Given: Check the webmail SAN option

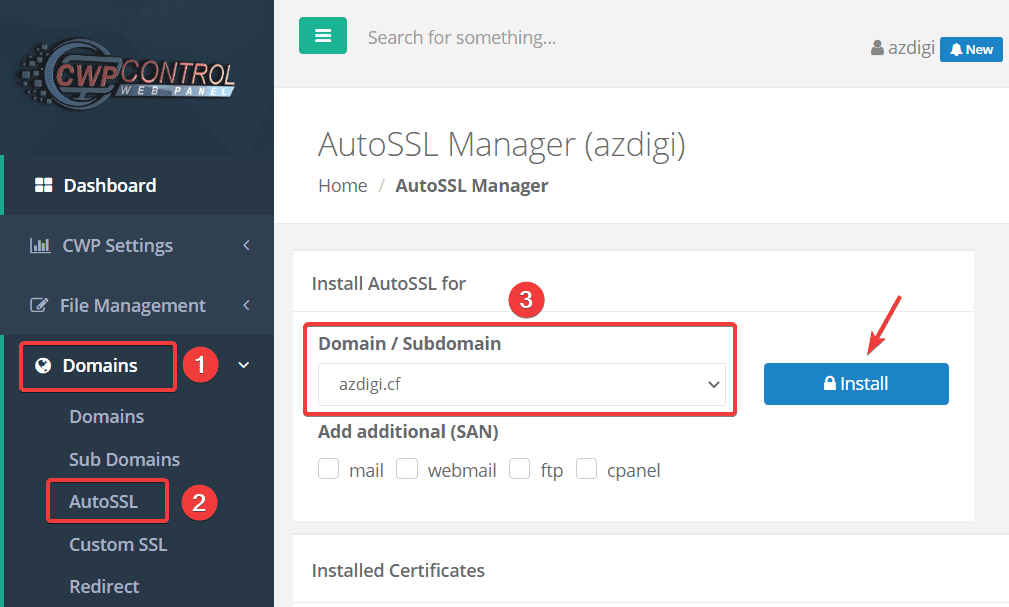Looking at the screenshot, I should click(x=407, y=469).
